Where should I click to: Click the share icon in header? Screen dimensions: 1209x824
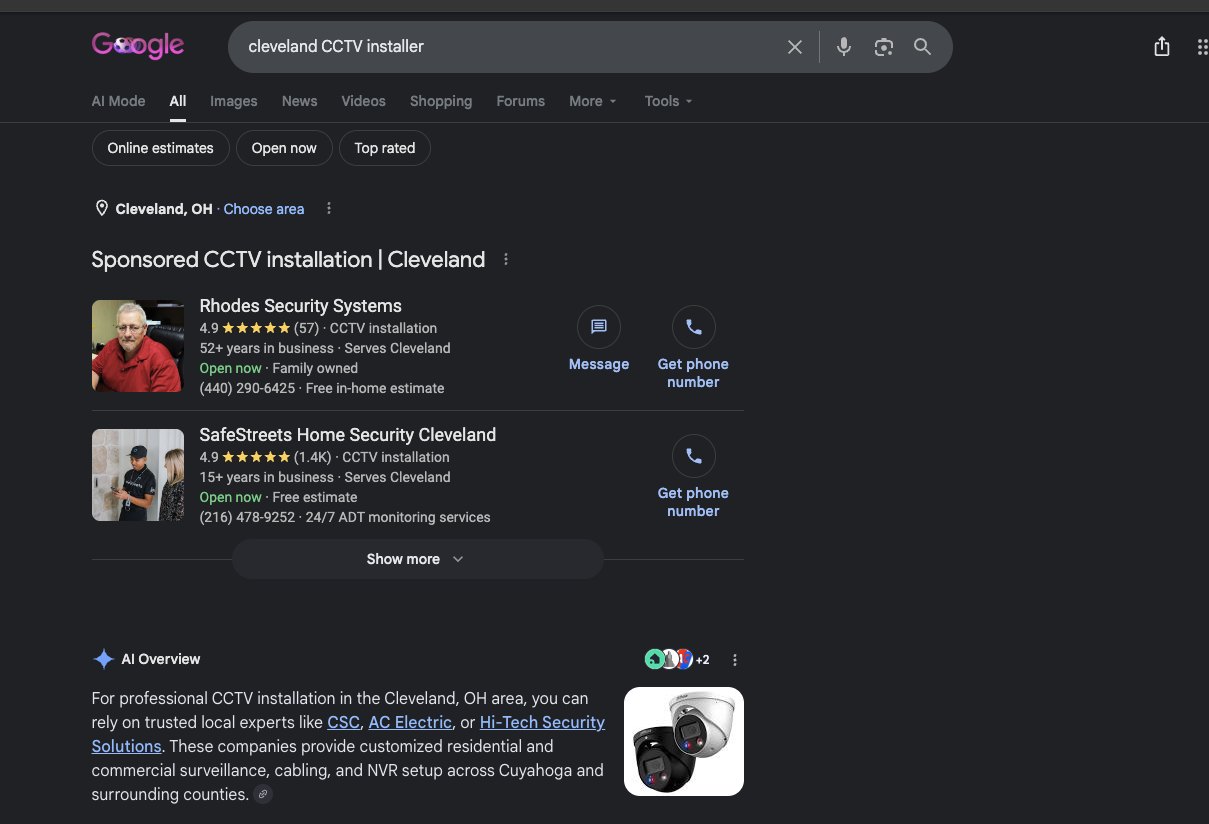click(1162, 47)
